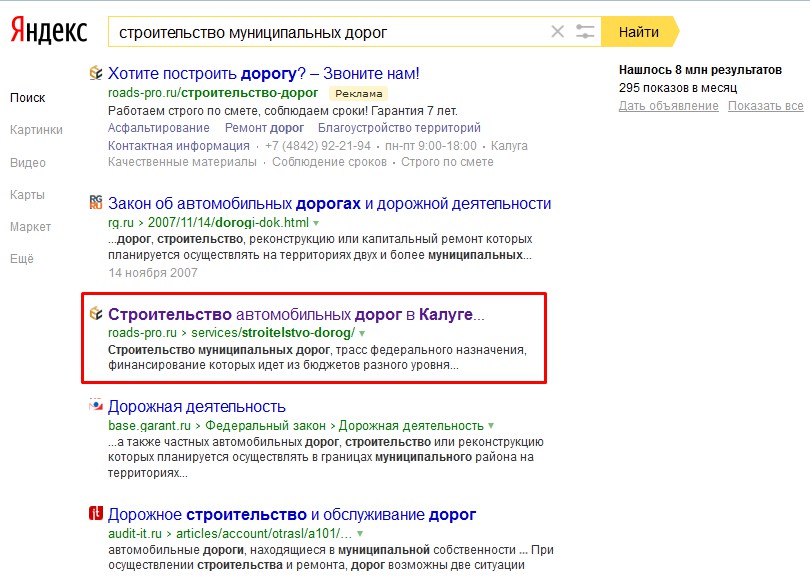Viewport: 810px width, 579px height.
Task: Open the Контактная информация link in the ad
Action: pos(179,146)
